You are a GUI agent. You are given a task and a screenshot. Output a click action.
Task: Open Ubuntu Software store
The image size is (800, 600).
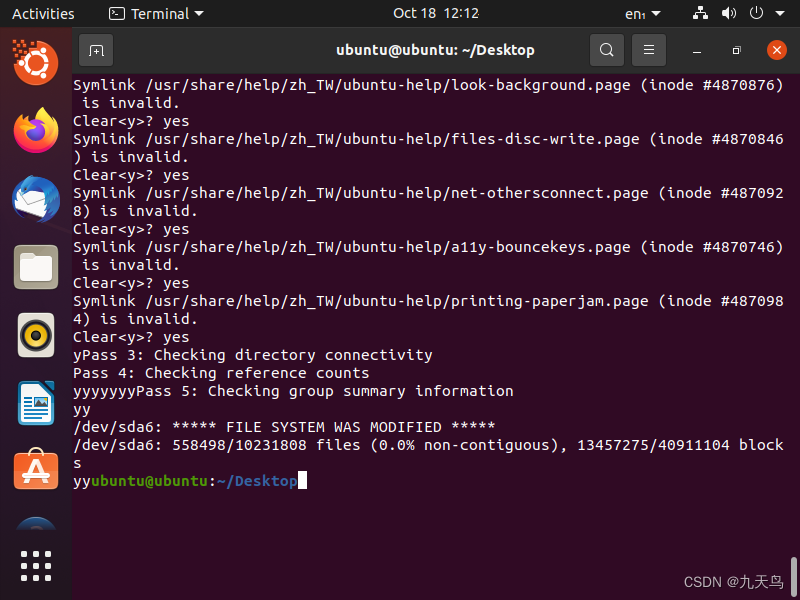pyautogui.click(x=36, y=469)
